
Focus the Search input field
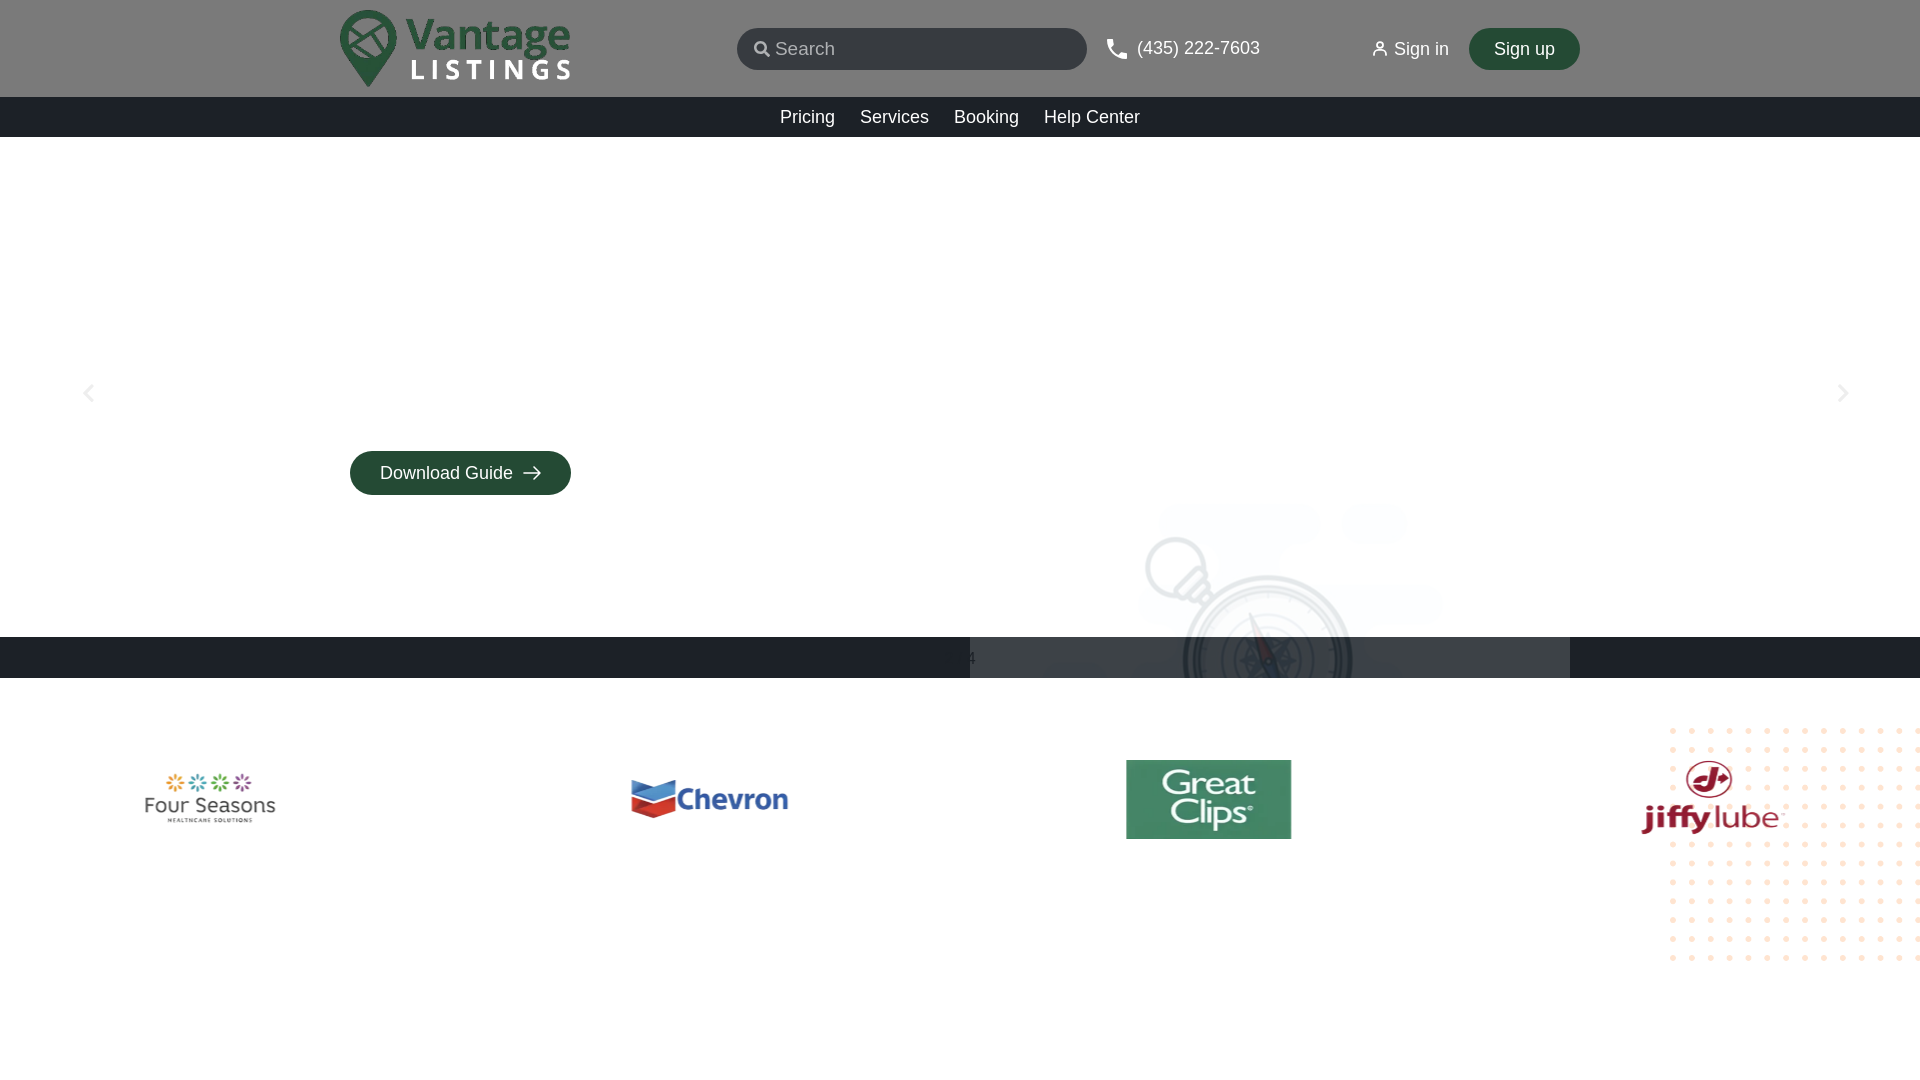pos(912,49)
